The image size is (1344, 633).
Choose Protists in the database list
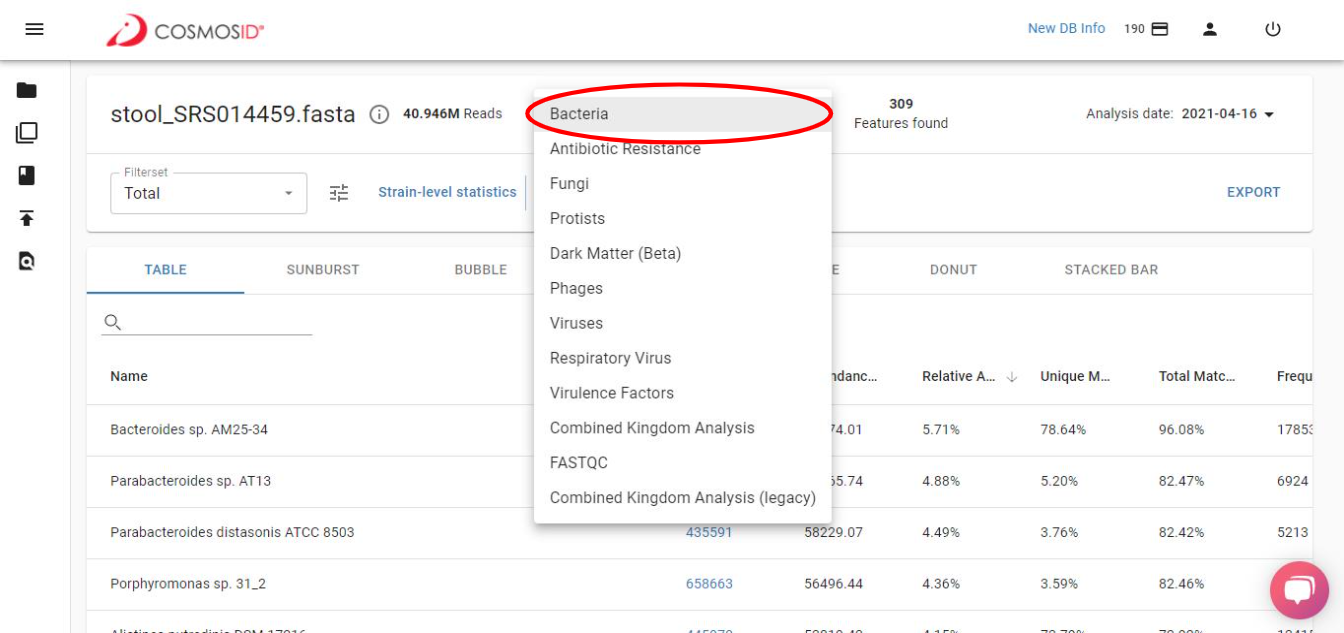pyautogui.click(x=683, y=219)
